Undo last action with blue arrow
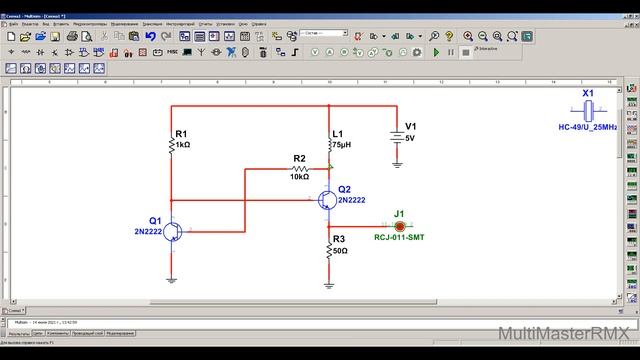The width and height of the screenshot is (640, 360). 151,36
